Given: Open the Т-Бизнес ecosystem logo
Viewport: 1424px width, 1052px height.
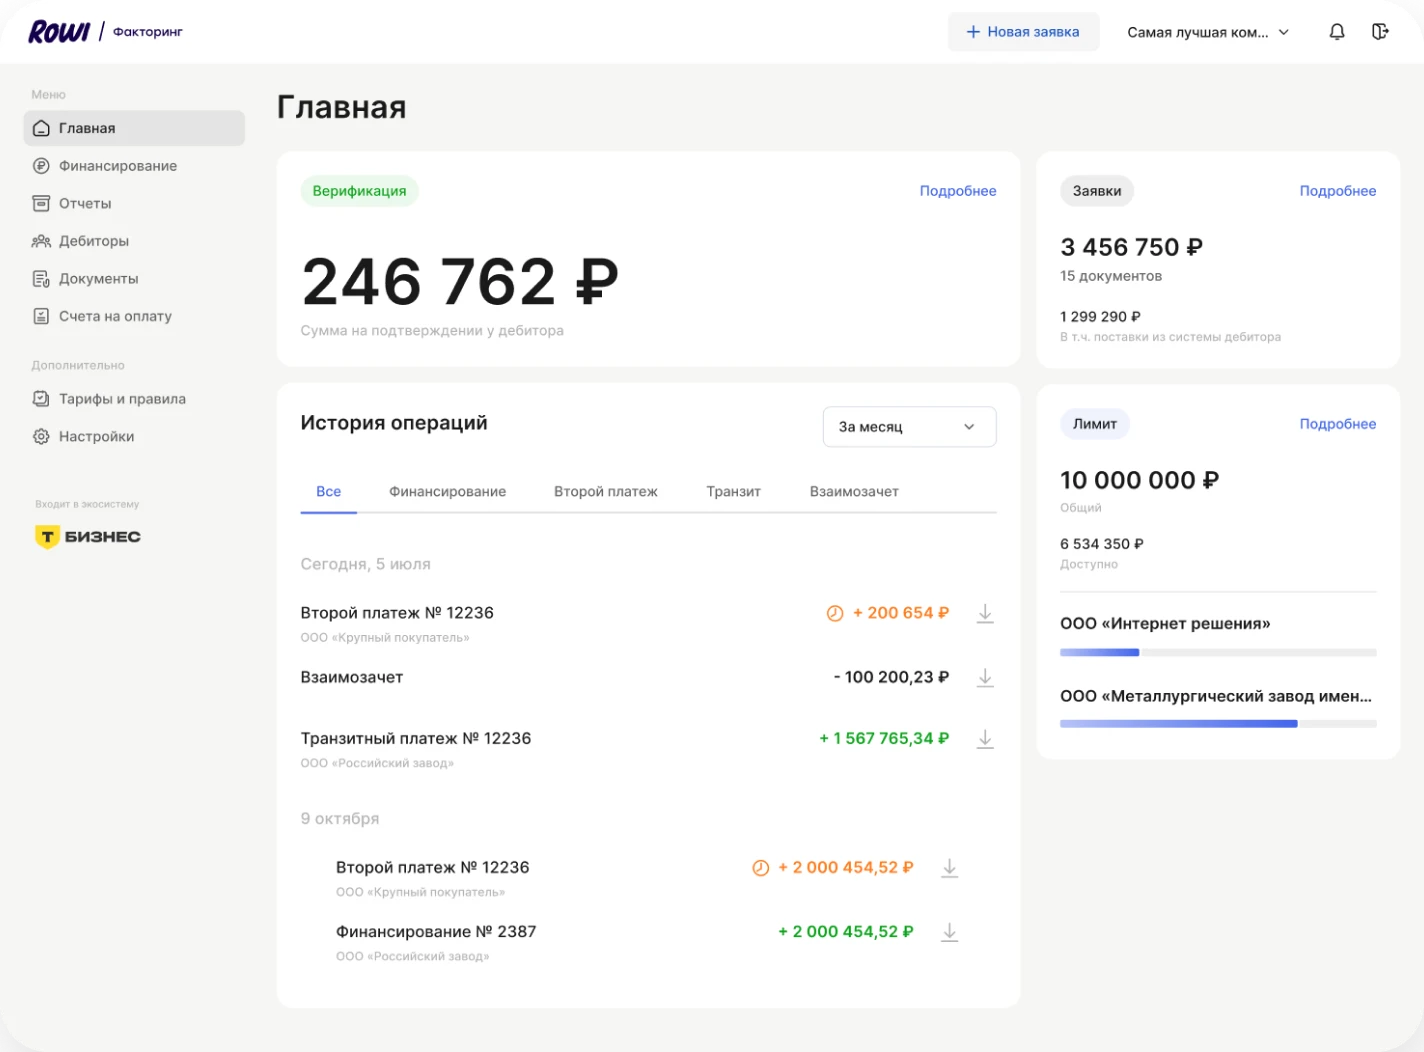Looking at the screenshot, I should (88, 537).
